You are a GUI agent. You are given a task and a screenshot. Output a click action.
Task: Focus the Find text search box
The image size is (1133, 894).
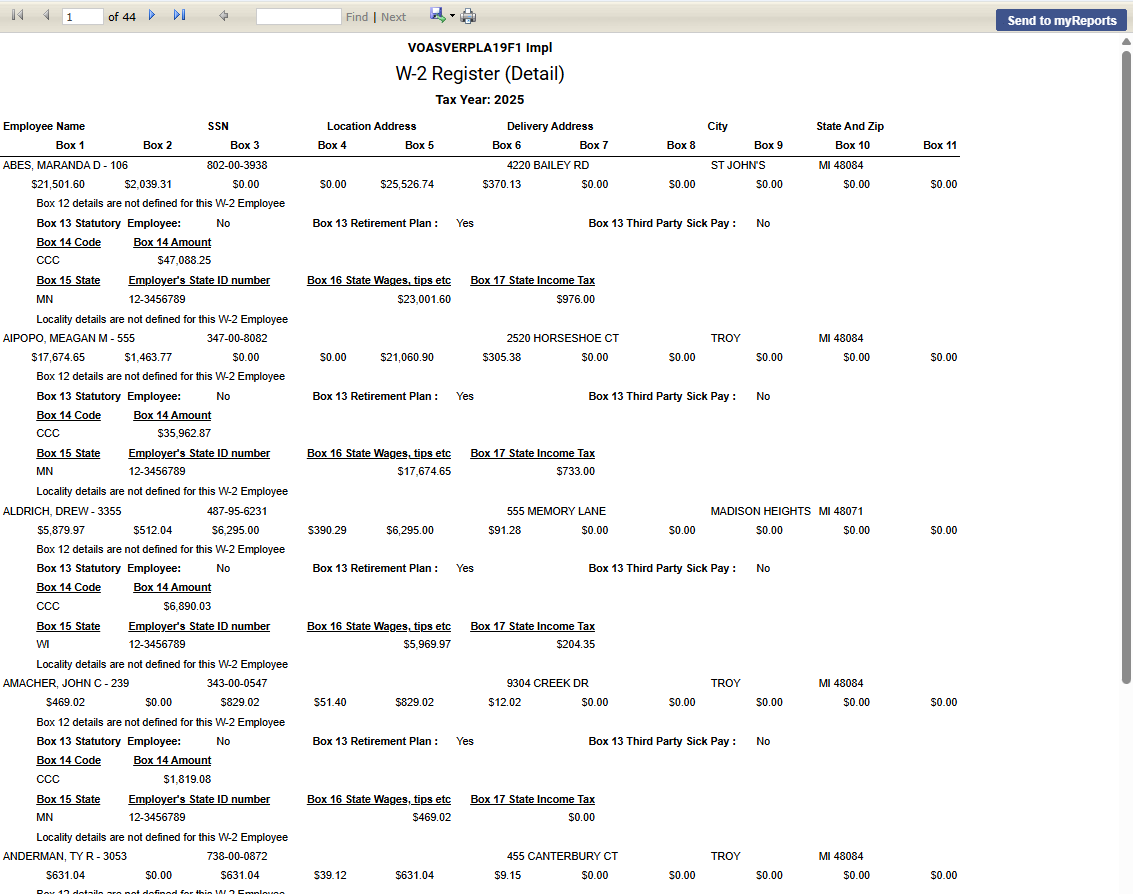coord(298,17)
